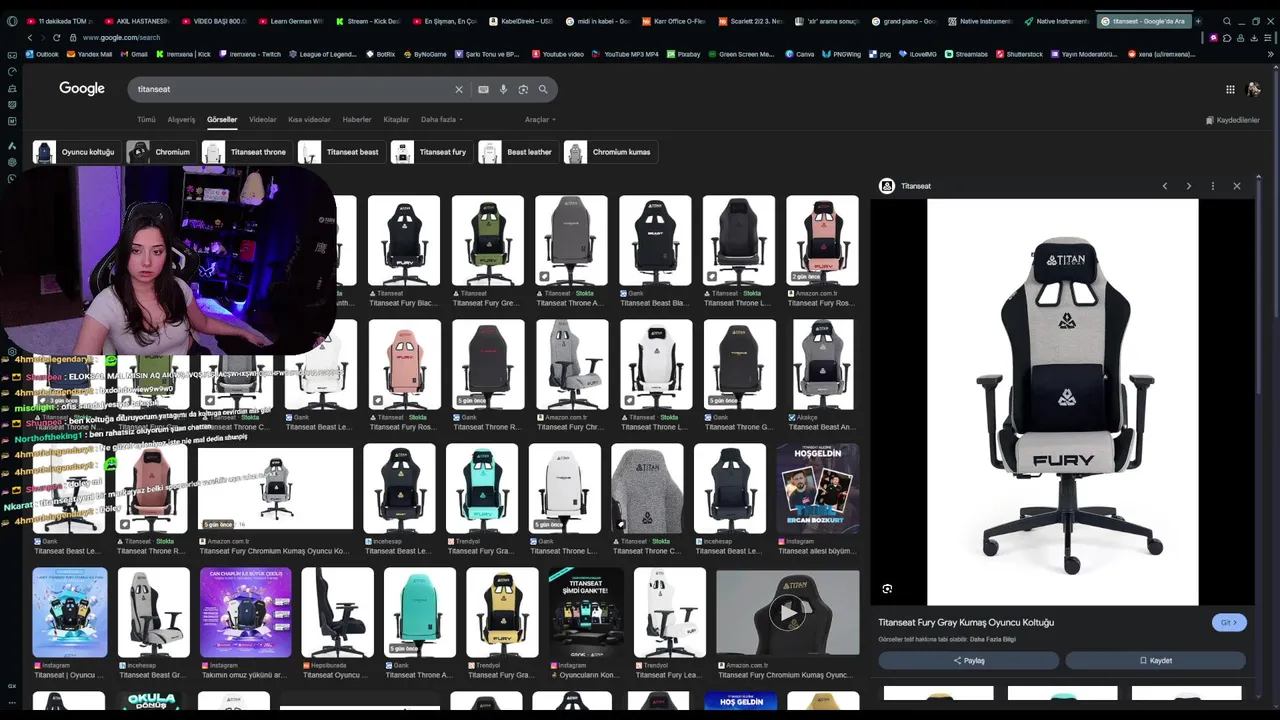The height and width of the screenshot is (720, 1280).
Task: Open a new browser tab
Action: click(x=1198, y=21)
